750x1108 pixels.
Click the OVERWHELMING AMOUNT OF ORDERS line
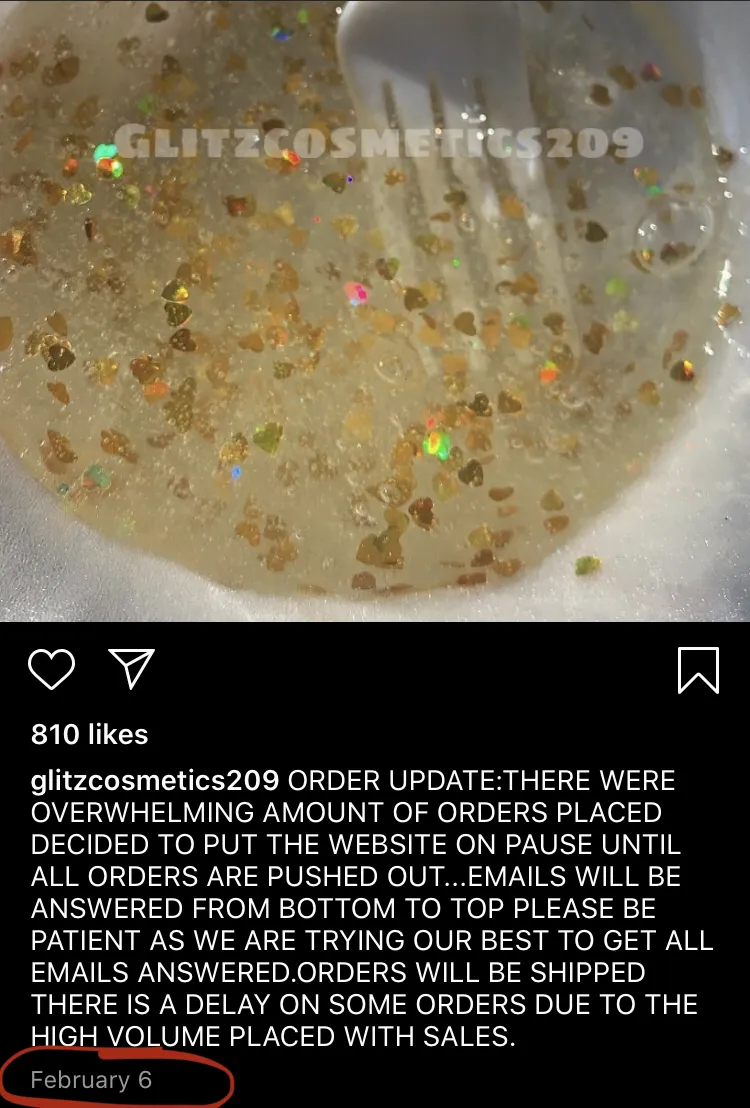[x=346, y=812]
